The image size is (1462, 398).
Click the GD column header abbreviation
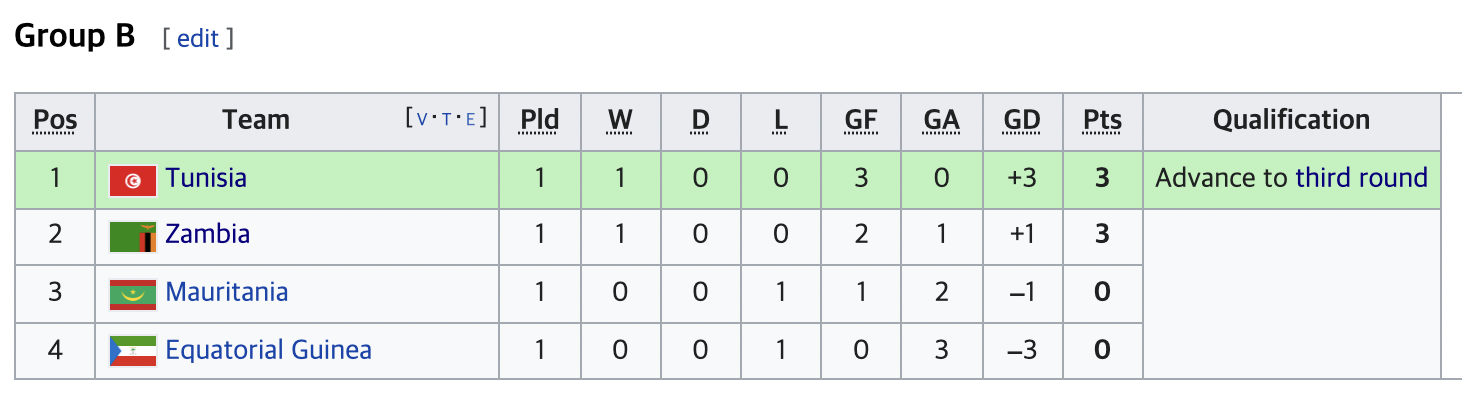click(x=1022, y=121)
